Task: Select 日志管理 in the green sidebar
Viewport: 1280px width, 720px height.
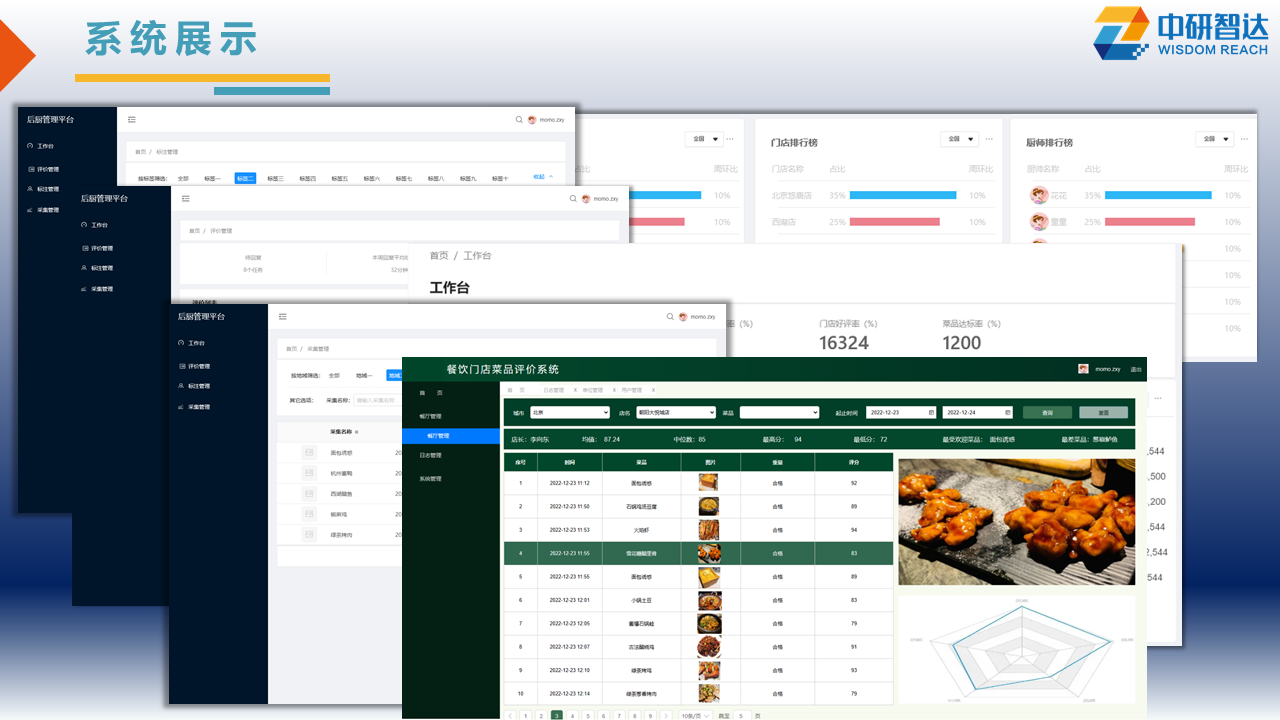Action: [430, 455]
